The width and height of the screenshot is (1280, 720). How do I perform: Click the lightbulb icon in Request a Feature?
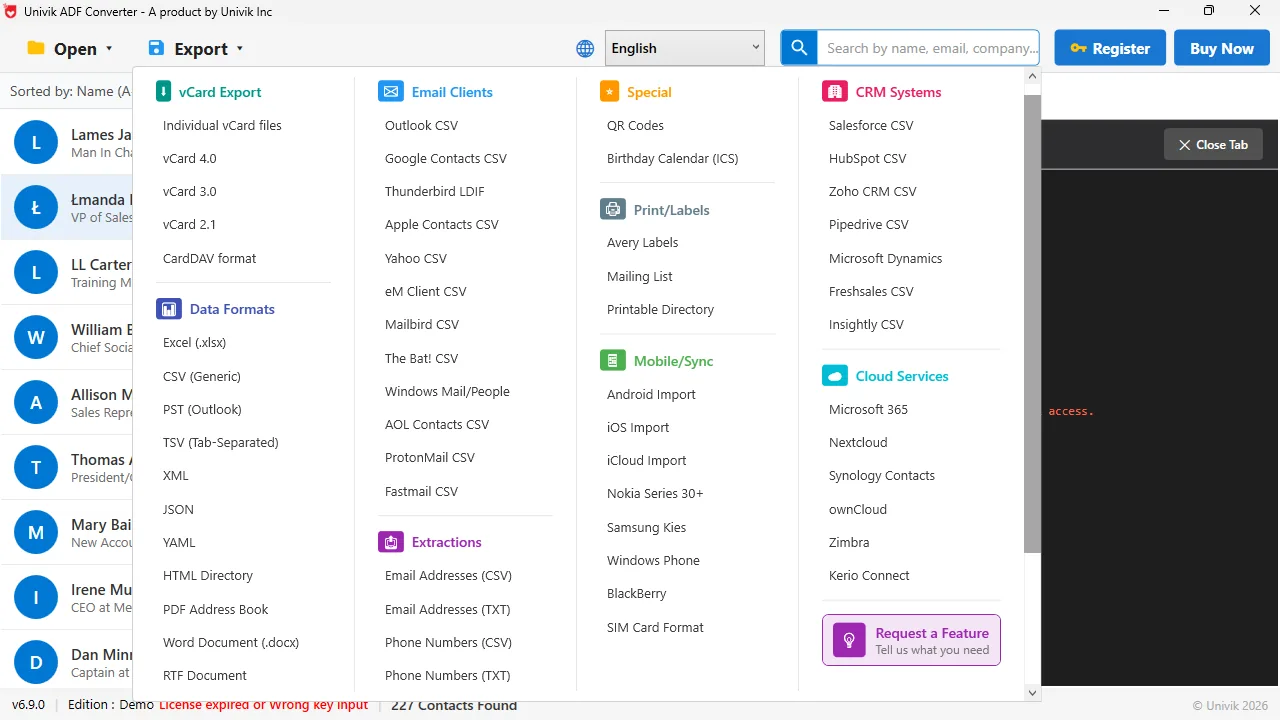pyautogui.click(x=849, y=640)
